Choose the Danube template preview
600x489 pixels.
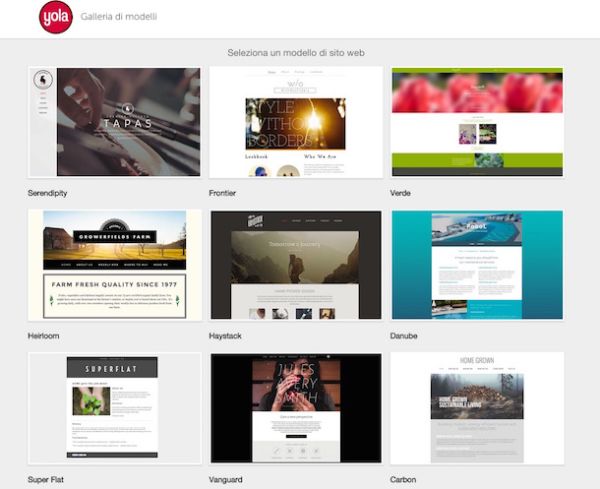point(477,265)
